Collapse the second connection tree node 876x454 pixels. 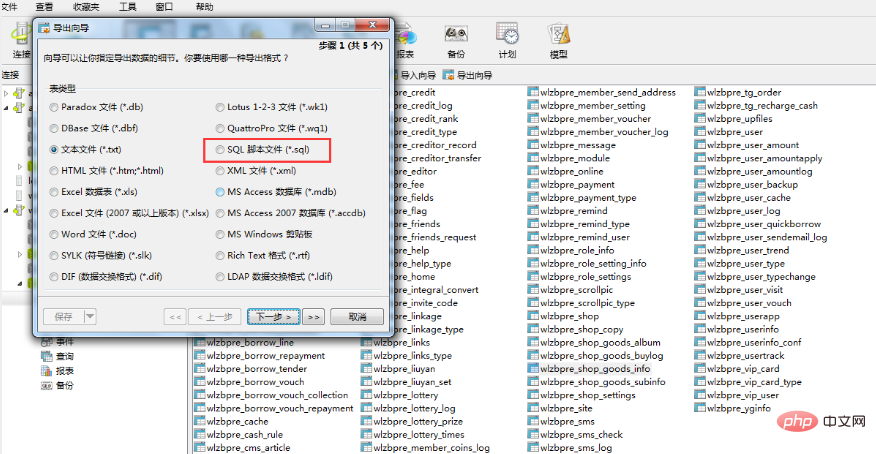[x=6, y=107]
